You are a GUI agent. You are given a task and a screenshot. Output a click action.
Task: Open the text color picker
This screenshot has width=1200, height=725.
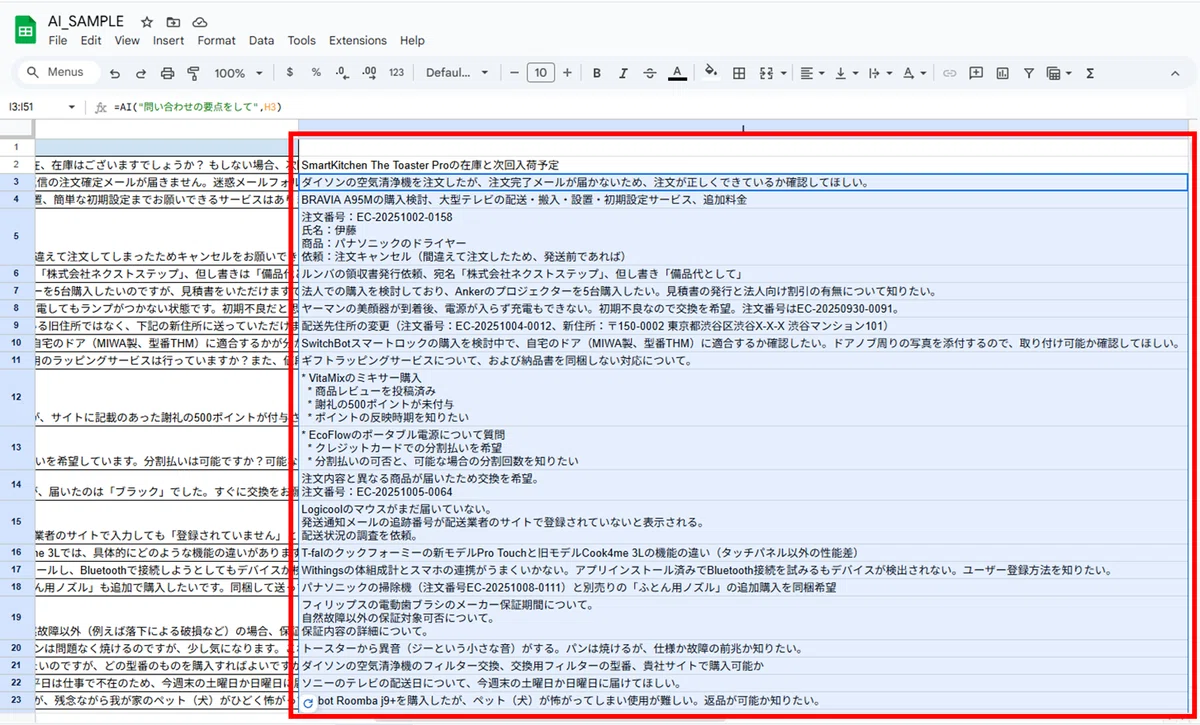point(677,73)
